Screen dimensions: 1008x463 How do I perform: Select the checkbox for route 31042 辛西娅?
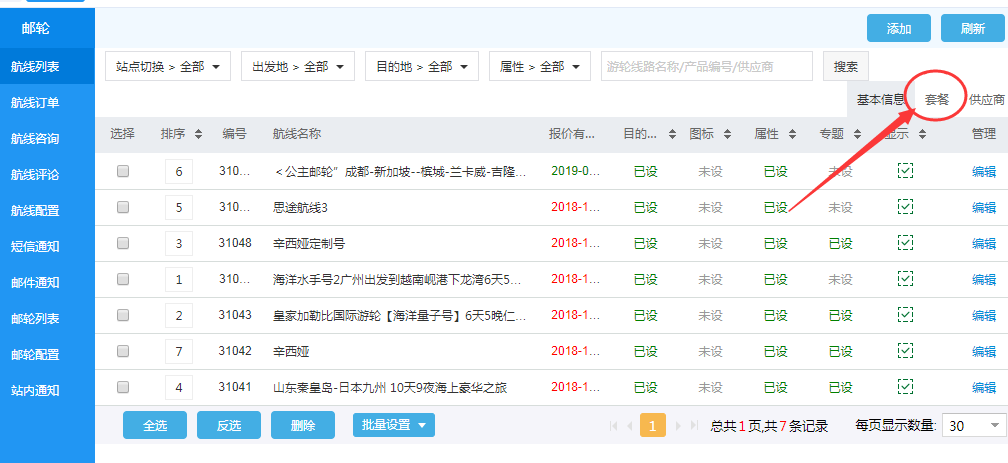point(123,351)
